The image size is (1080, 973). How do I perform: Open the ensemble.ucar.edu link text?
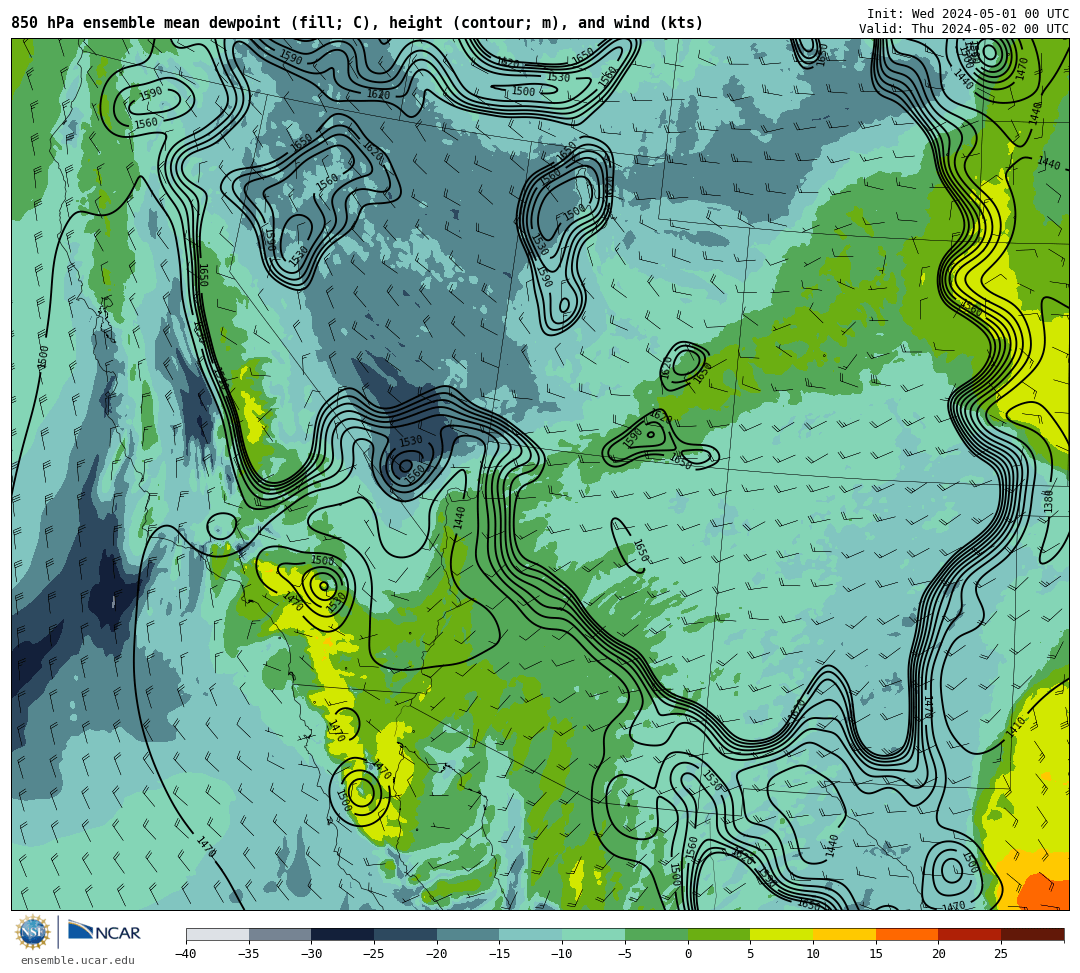tap(78, 960)
